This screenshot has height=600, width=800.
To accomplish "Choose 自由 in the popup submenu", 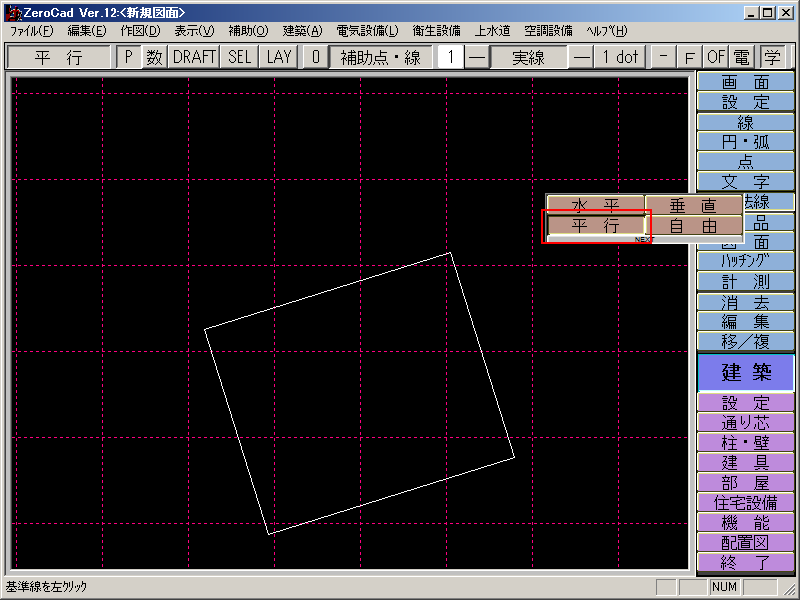I will click(693, 225).
